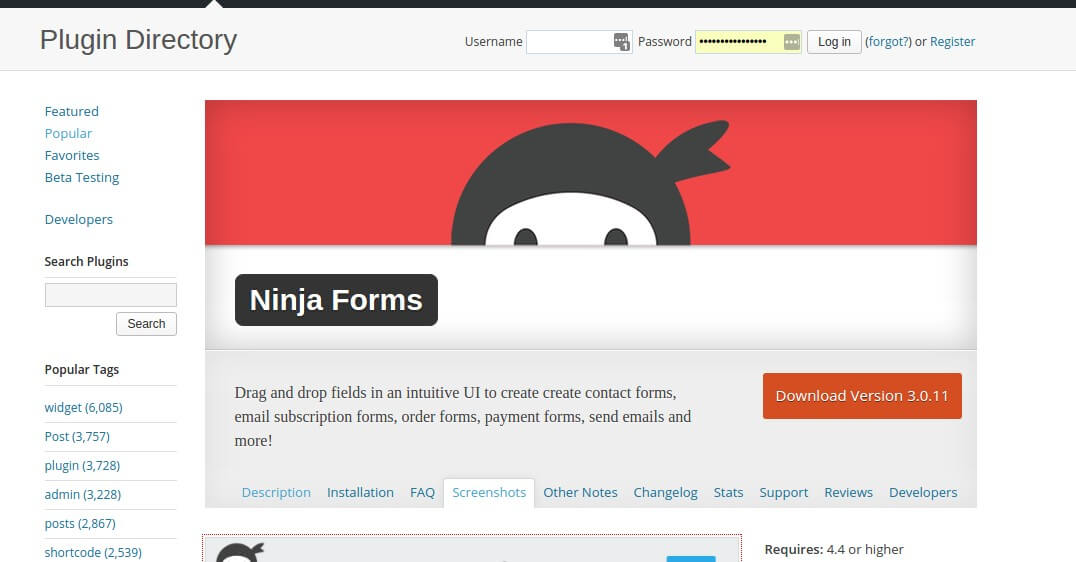
Task: Click the Search button
Action: 146,324
